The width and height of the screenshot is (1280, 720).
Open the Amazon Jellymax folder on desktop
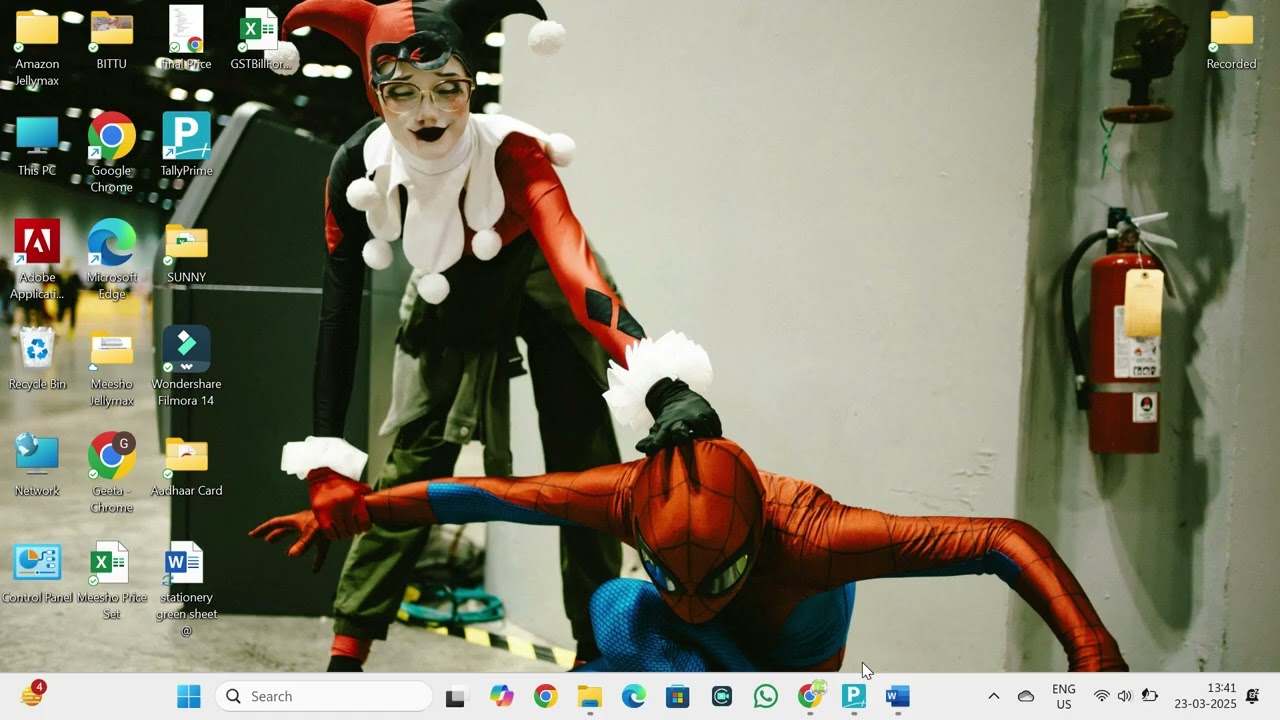pyautogui.click(x=37, y=46)
